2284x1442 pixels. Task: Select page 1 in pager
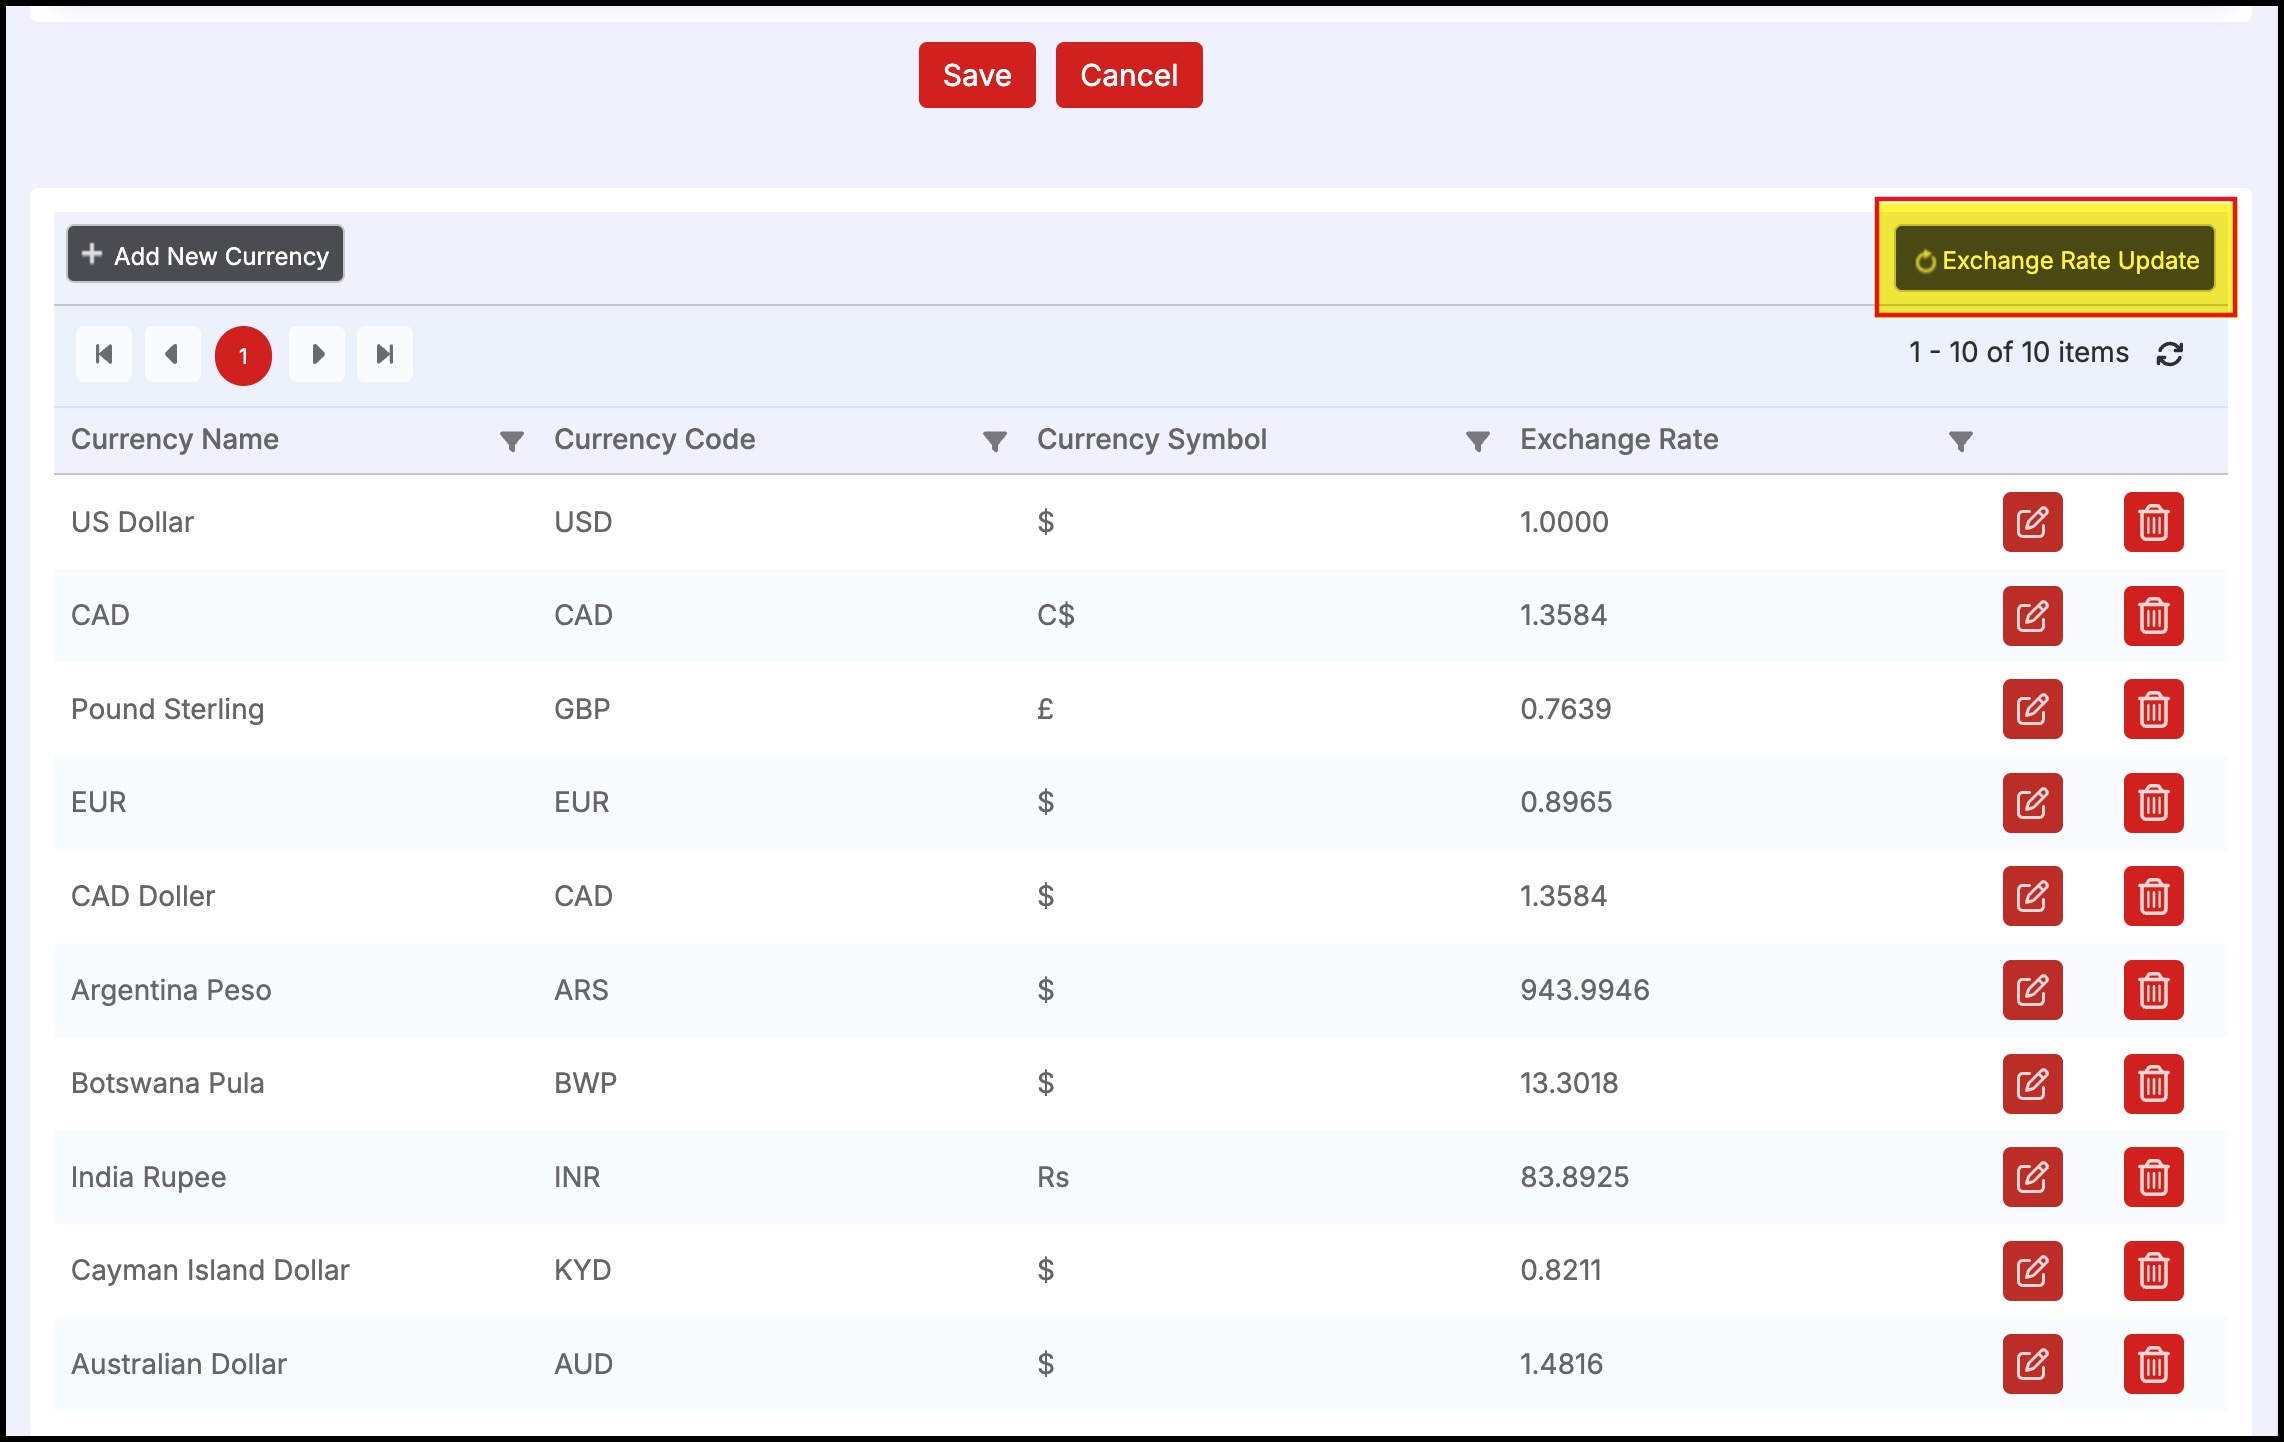click(x=243, y=355)
